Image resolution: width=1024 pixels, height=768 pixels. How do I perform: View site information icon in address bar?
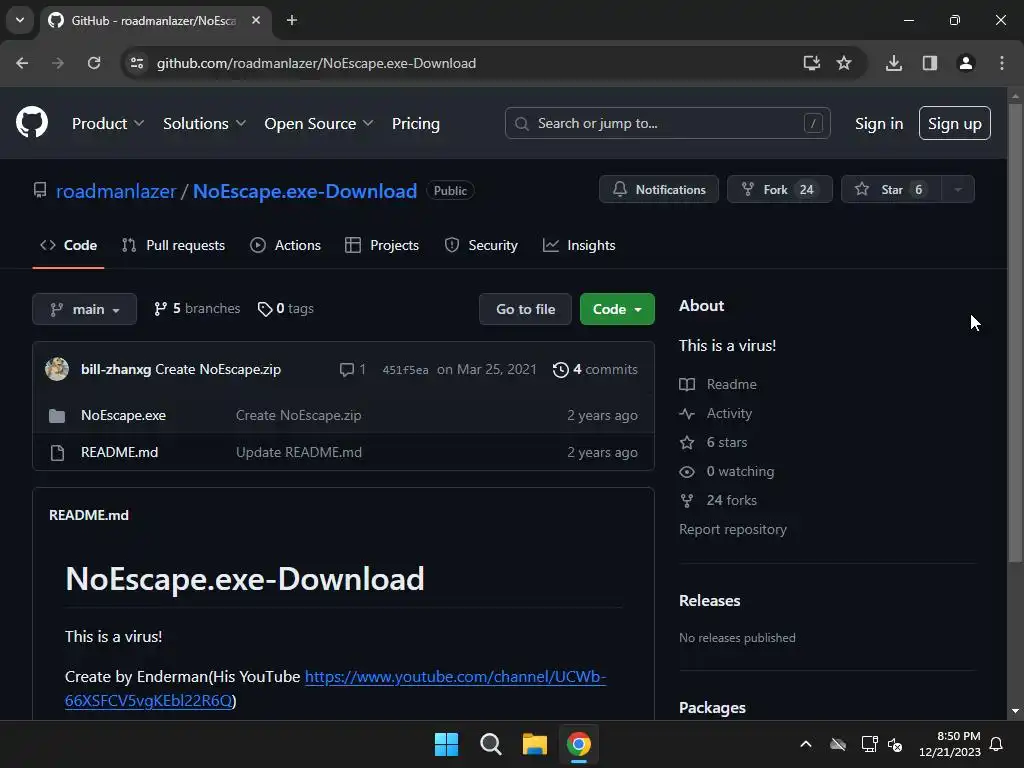(x=137, y=63)
